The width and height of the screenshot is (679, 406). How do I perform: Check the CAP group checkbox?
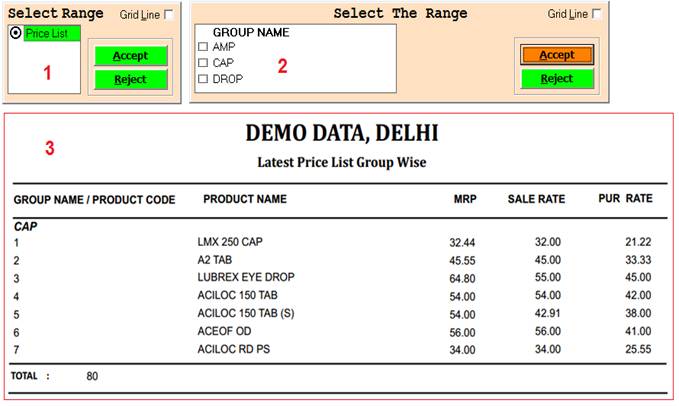coord(203,62)
